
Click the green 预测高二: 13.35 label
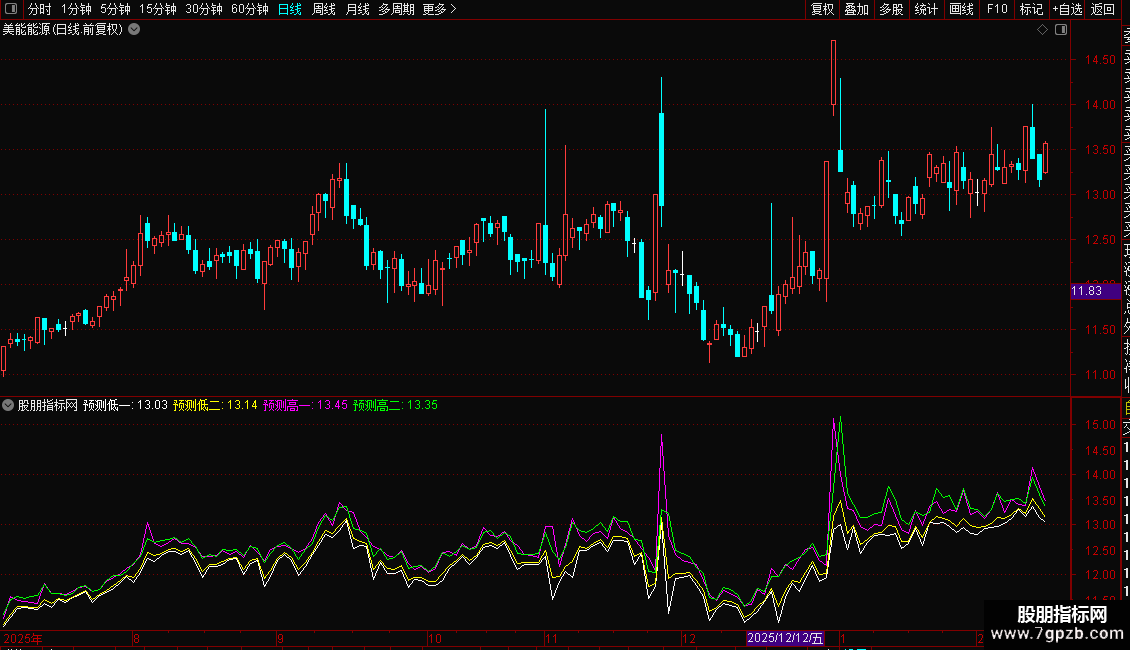click(395, 405)
